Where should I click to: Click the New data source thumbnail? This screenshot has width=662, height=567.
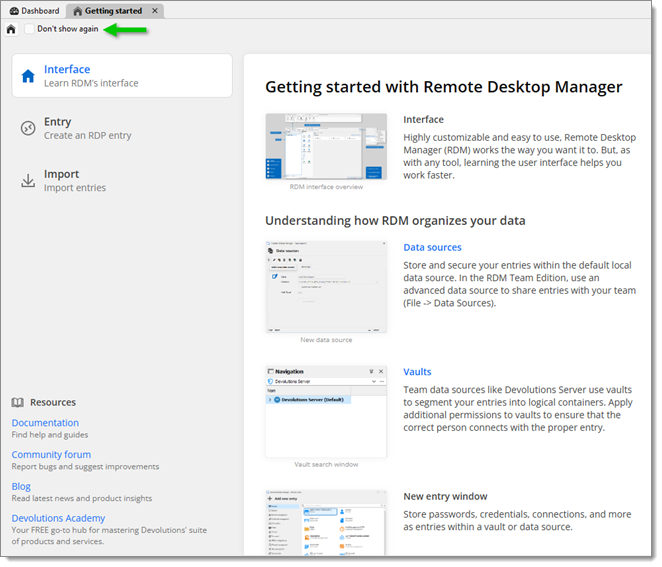coord(326,287)
